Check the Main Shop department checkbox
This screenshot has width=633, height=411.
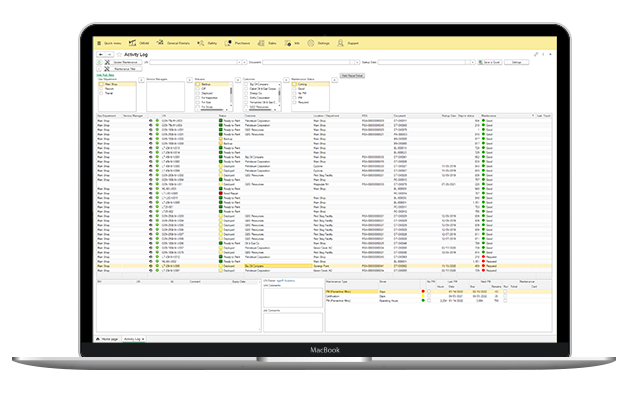coord(100,83)
